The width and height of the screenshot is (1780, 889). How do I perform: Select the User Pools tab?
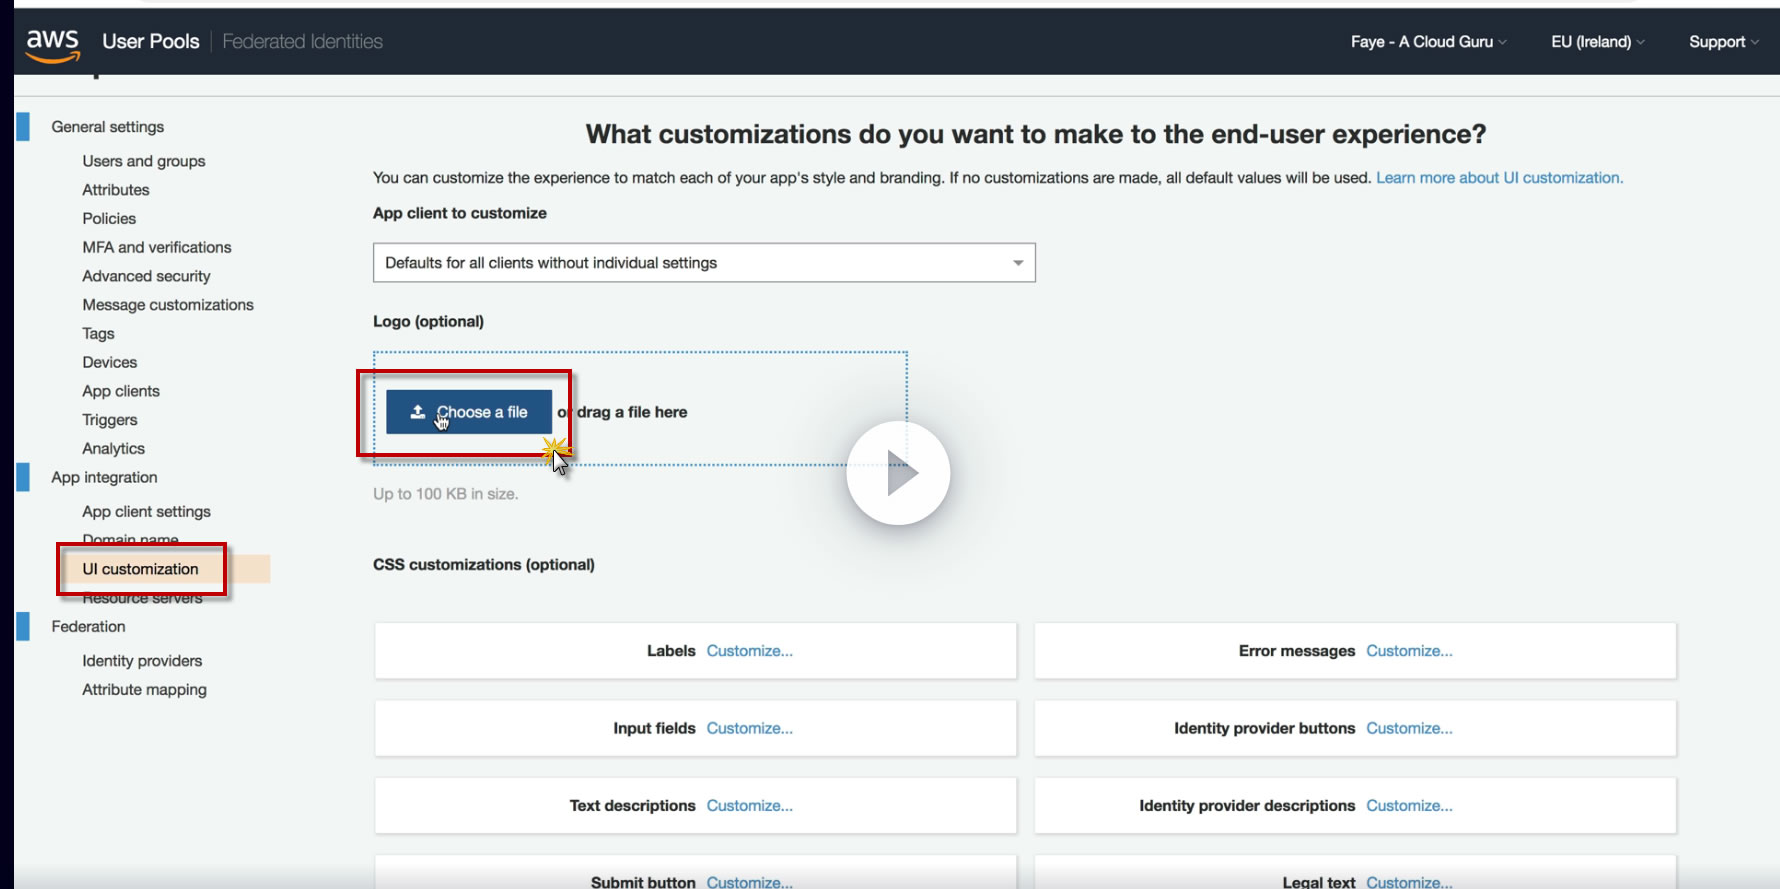pyautogui.click(x=151, y=42)
